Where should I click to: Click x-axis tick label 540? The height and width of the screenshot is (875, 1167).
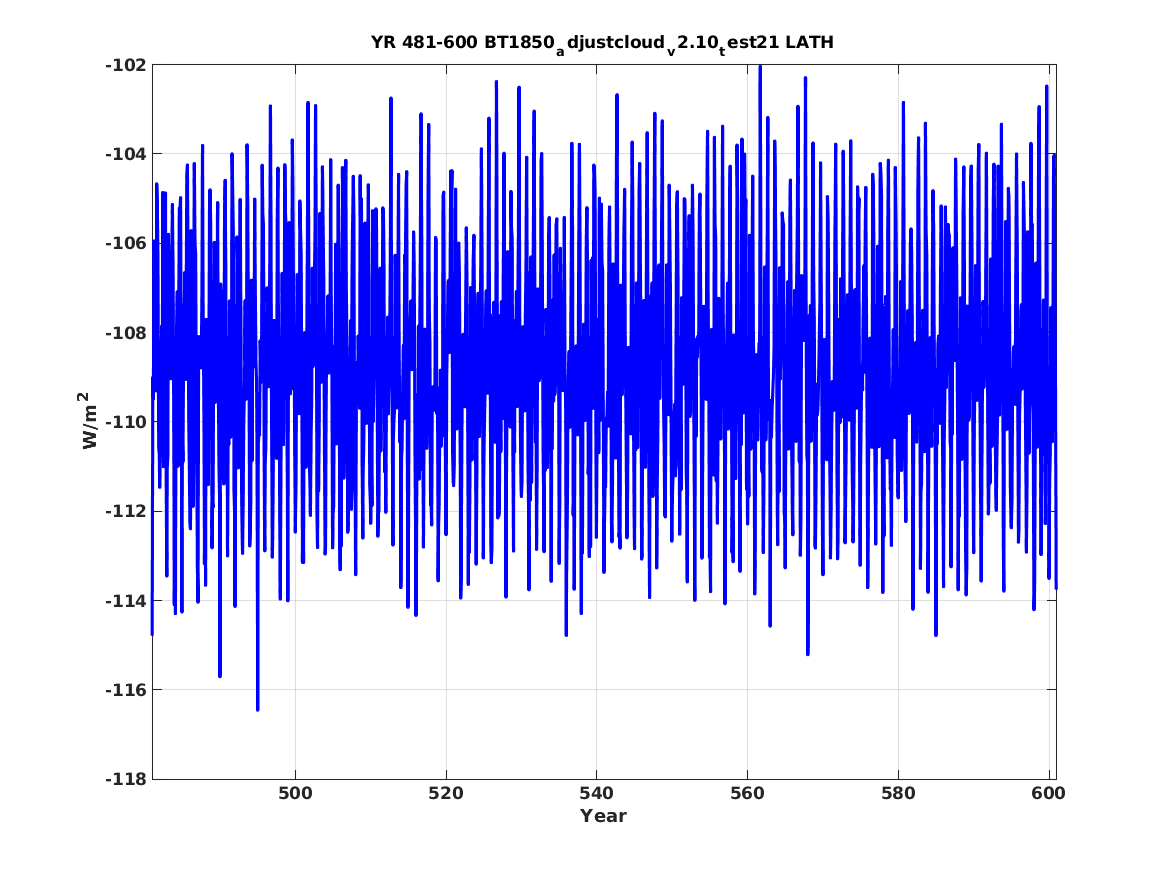coord(597,793)
